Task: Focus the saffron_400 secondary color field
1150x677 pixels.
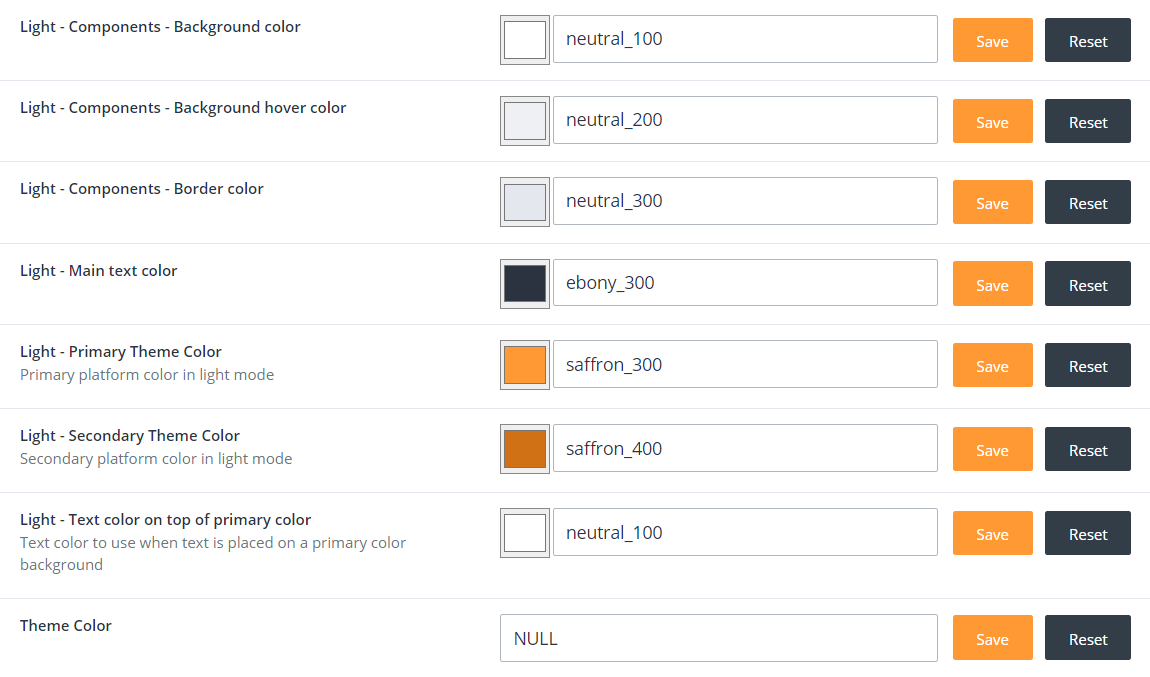Action: [745, 448]
